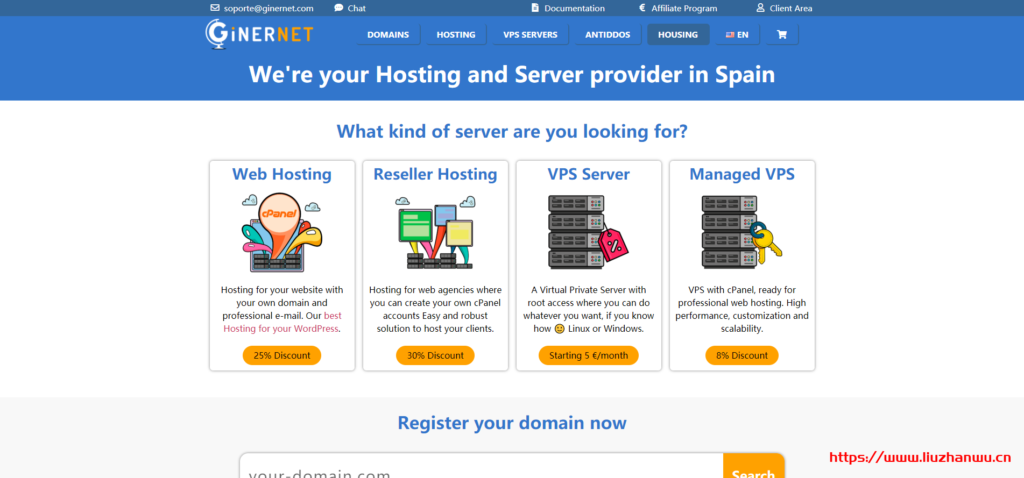Open the Documentation link

[x=575, y=8]
